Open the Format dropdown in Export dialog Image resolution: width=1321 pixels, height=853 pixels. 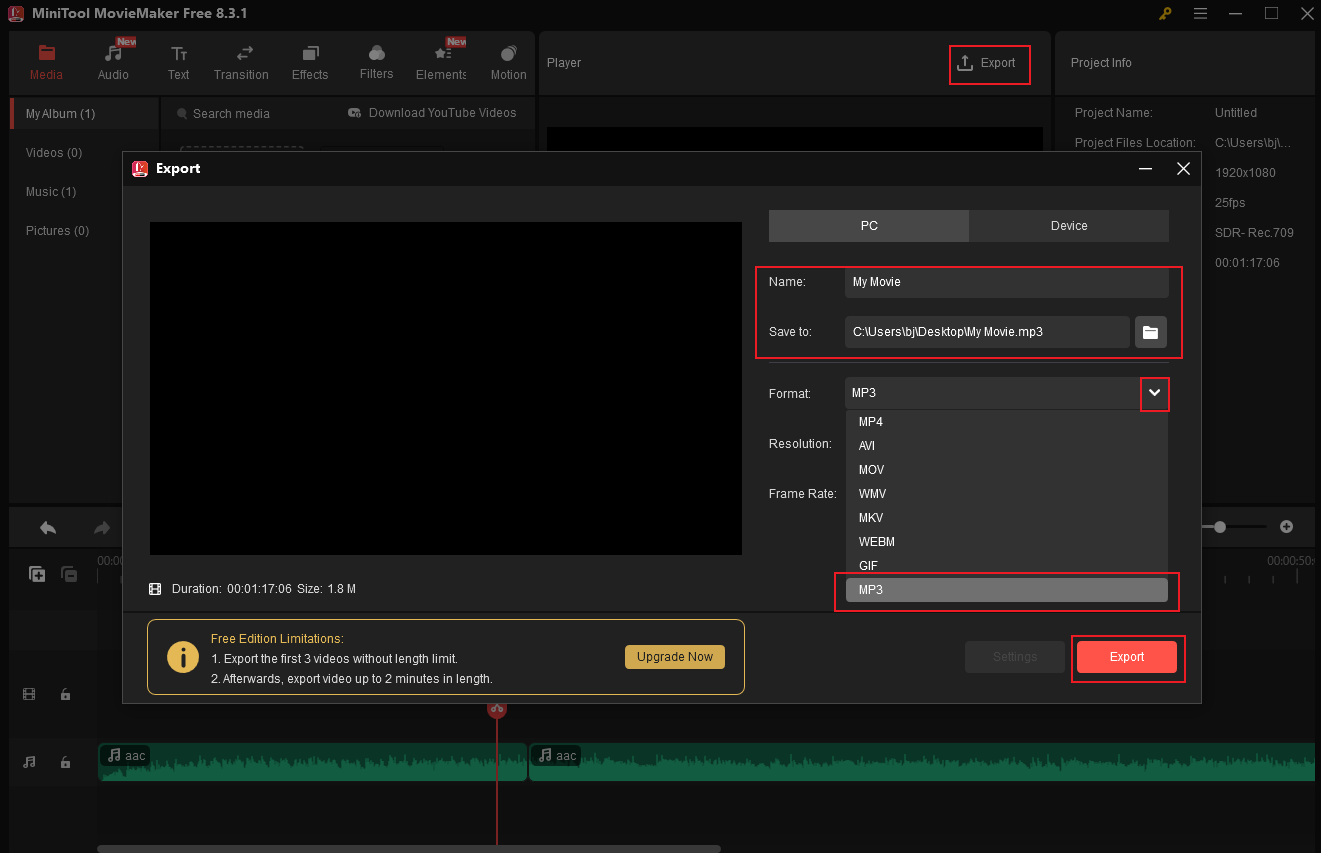click(1154, 393)
